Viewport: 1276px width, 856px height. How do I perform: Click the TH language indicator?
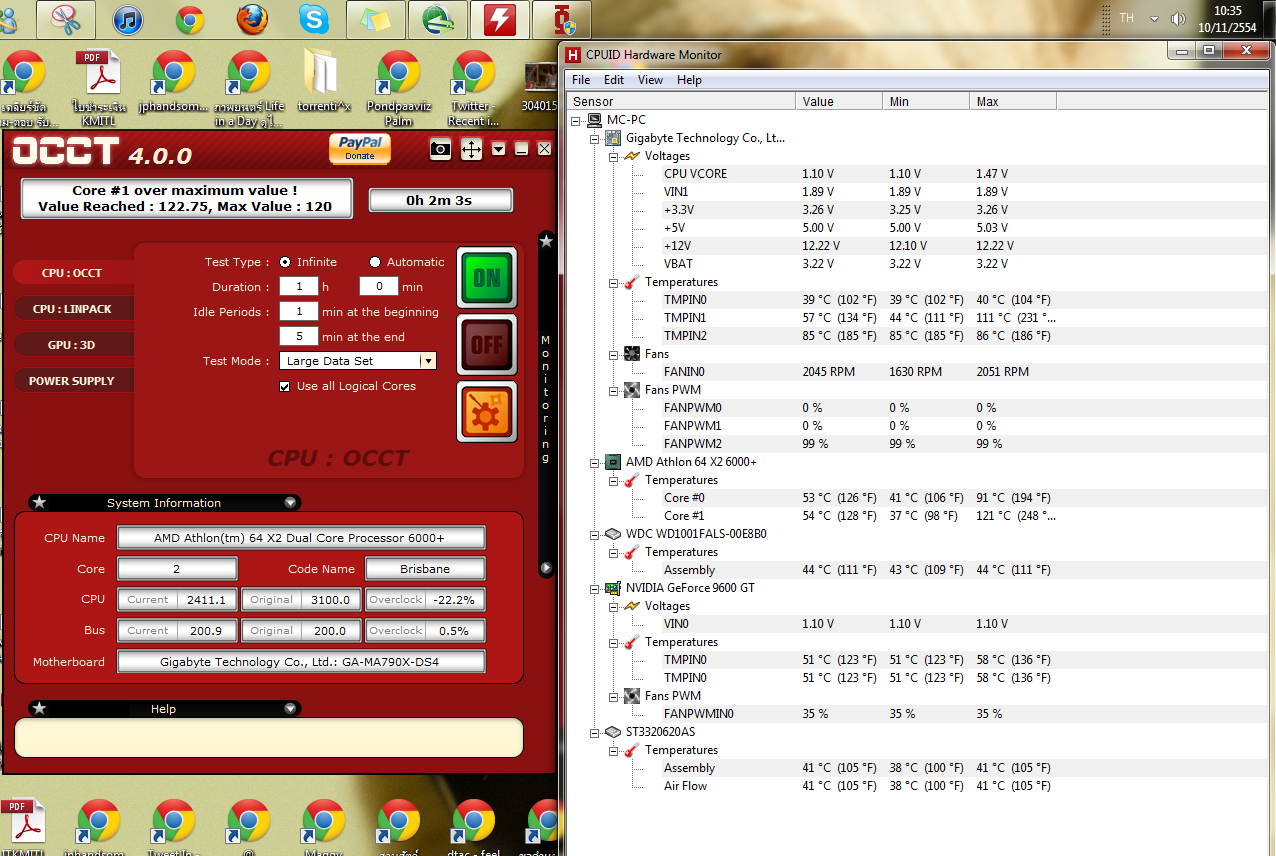tap(1127, 19)
